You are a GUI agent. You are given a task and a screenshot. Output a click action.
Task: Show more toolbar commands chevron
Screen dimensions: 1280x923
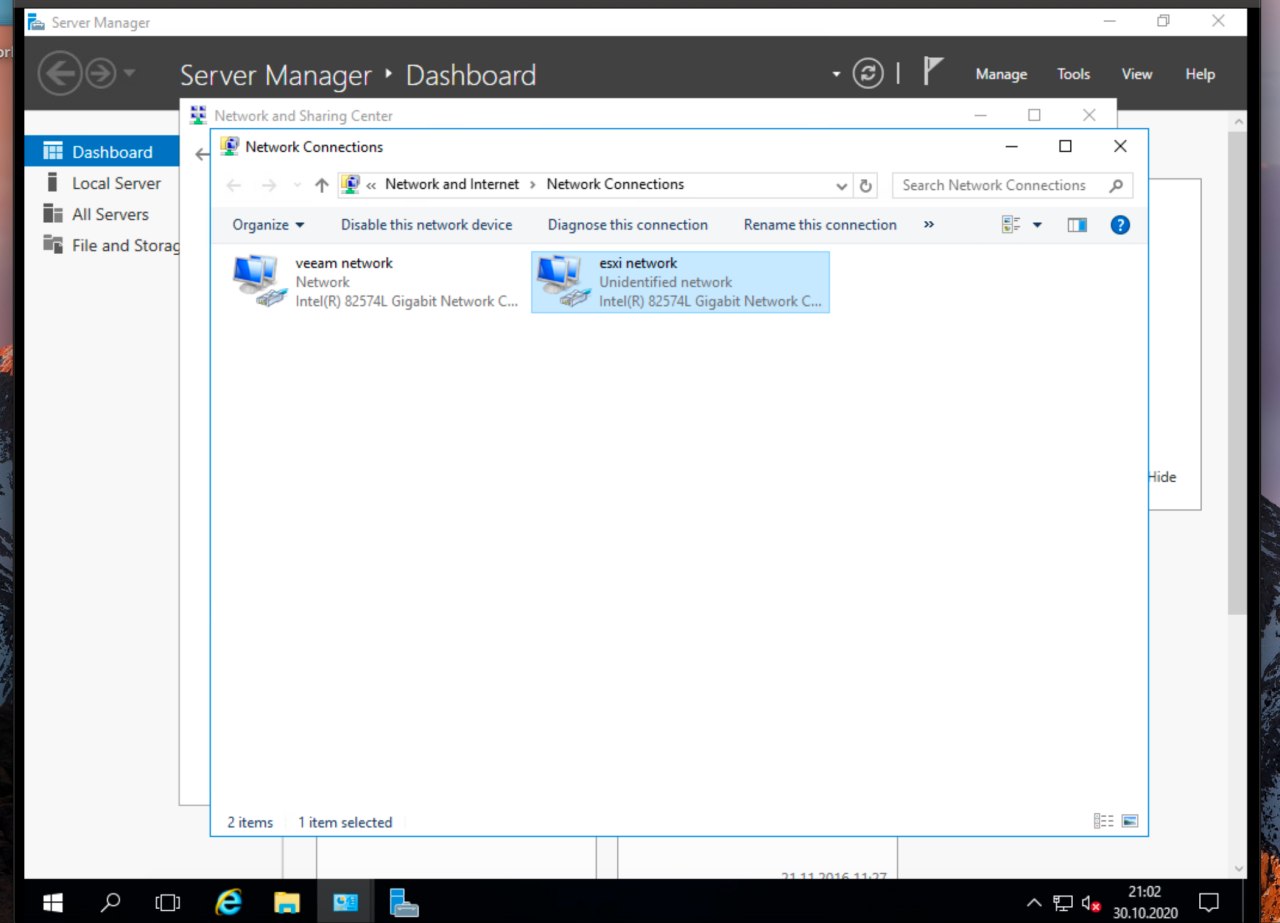pos(929,225)
